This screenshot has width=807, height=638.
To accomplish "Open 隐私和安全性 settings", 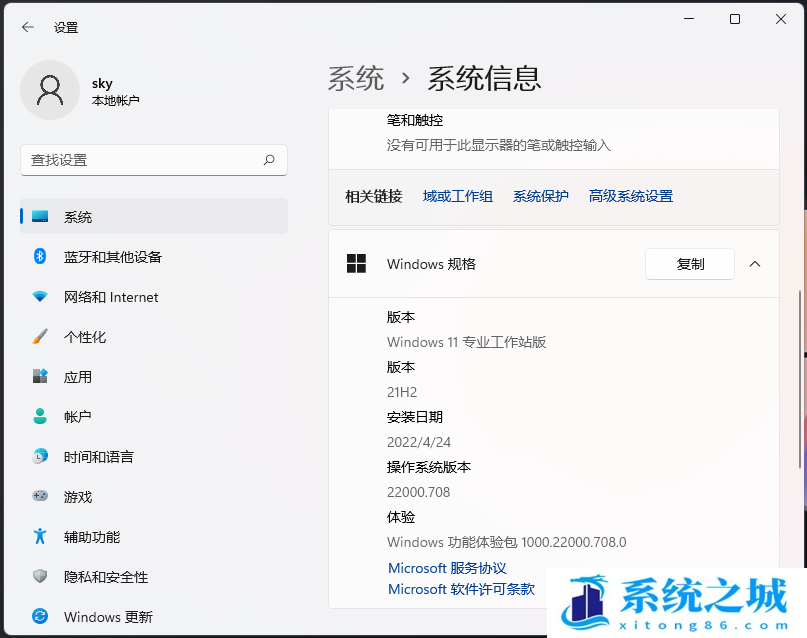I will pos(154,577).
